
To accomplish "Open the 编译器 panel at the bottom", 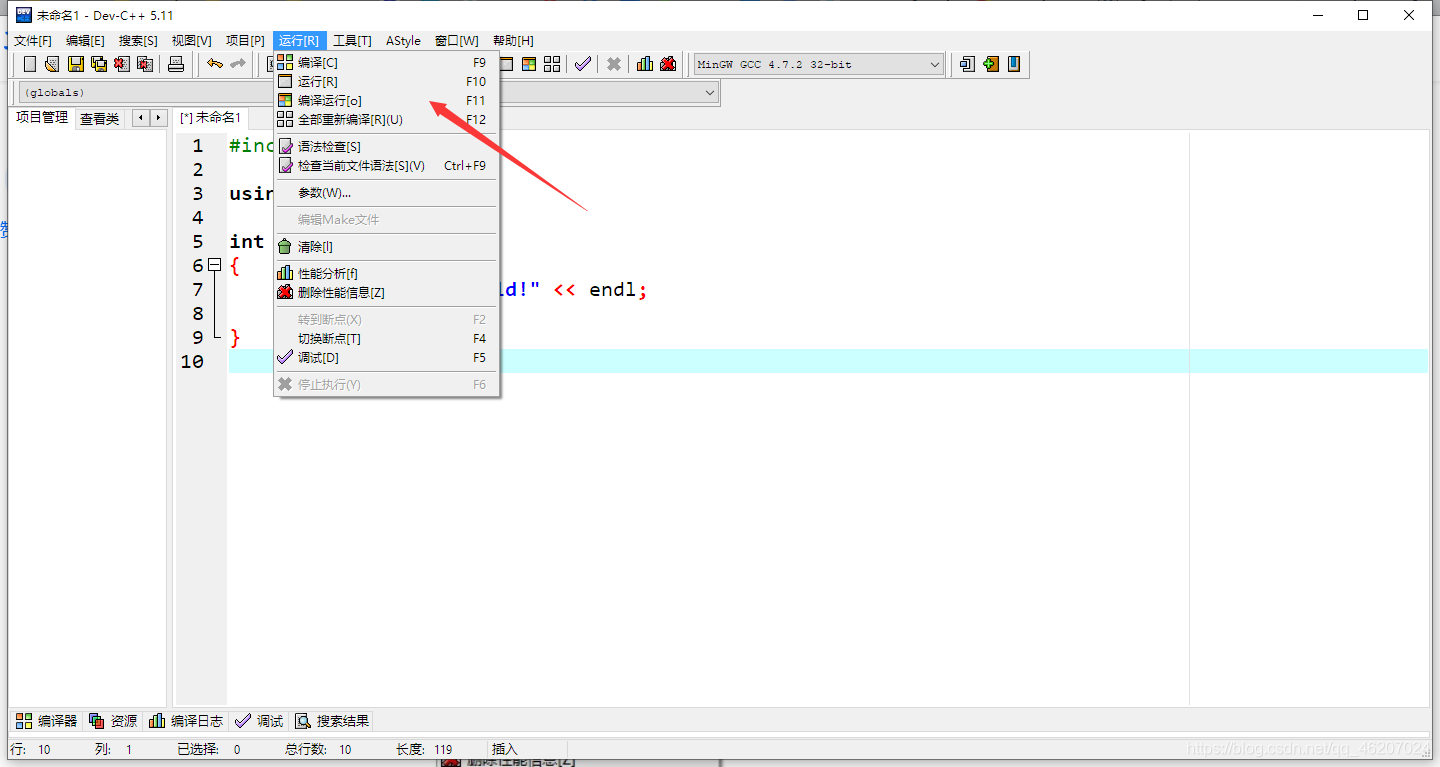I will 46,720.
